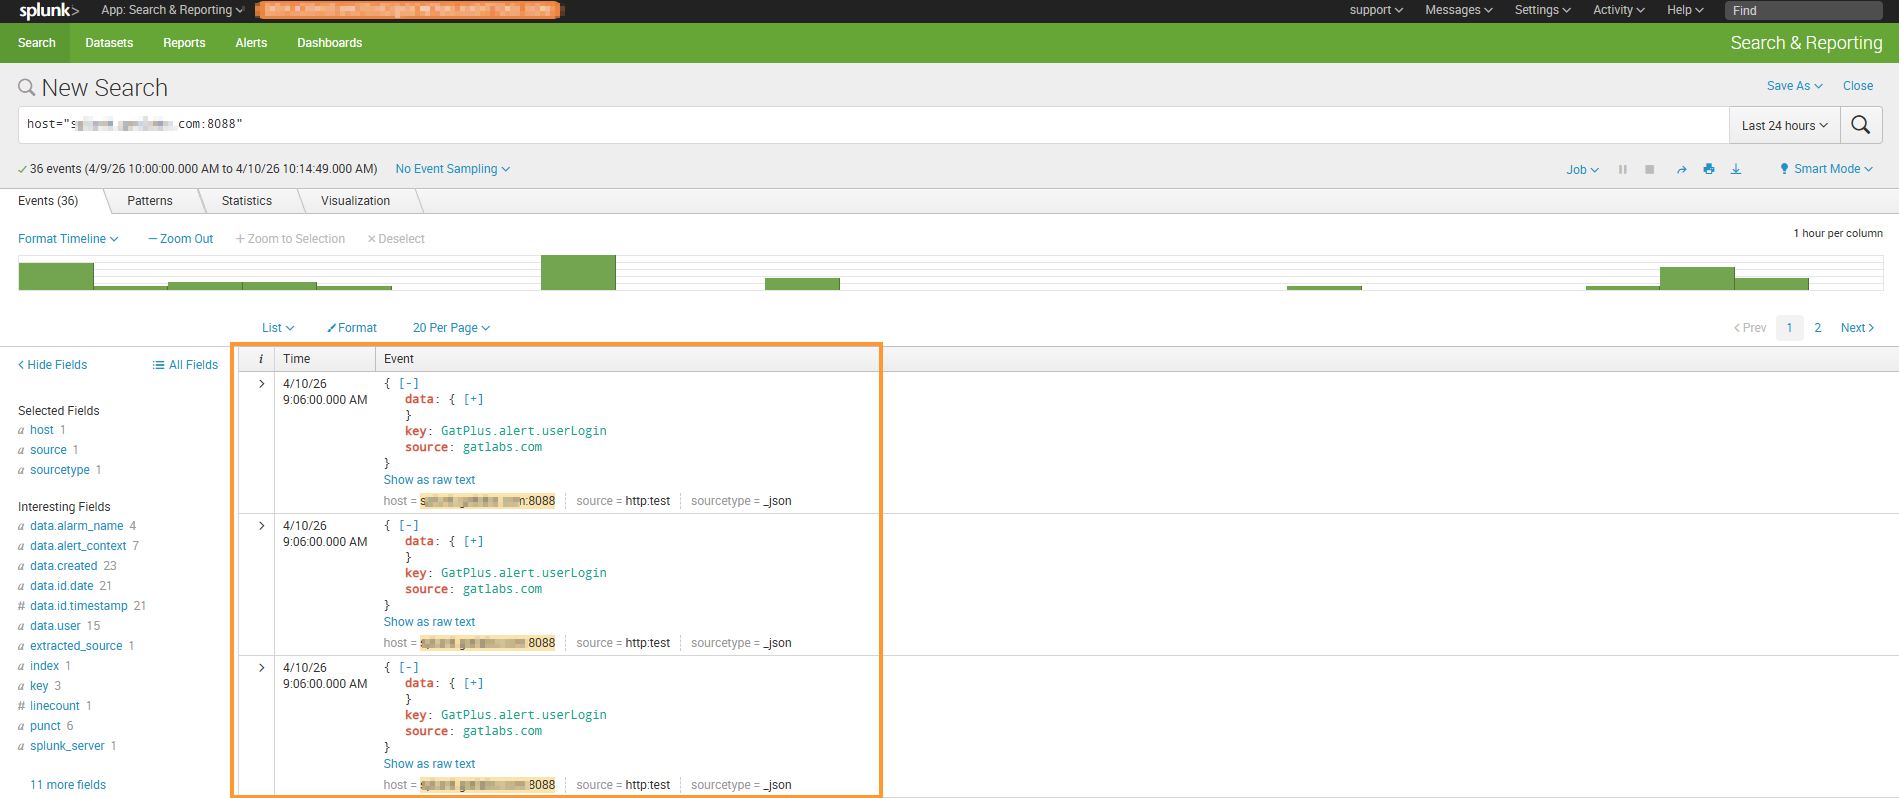
Task: Select the tallest timeline column
Action: (578, 273)
